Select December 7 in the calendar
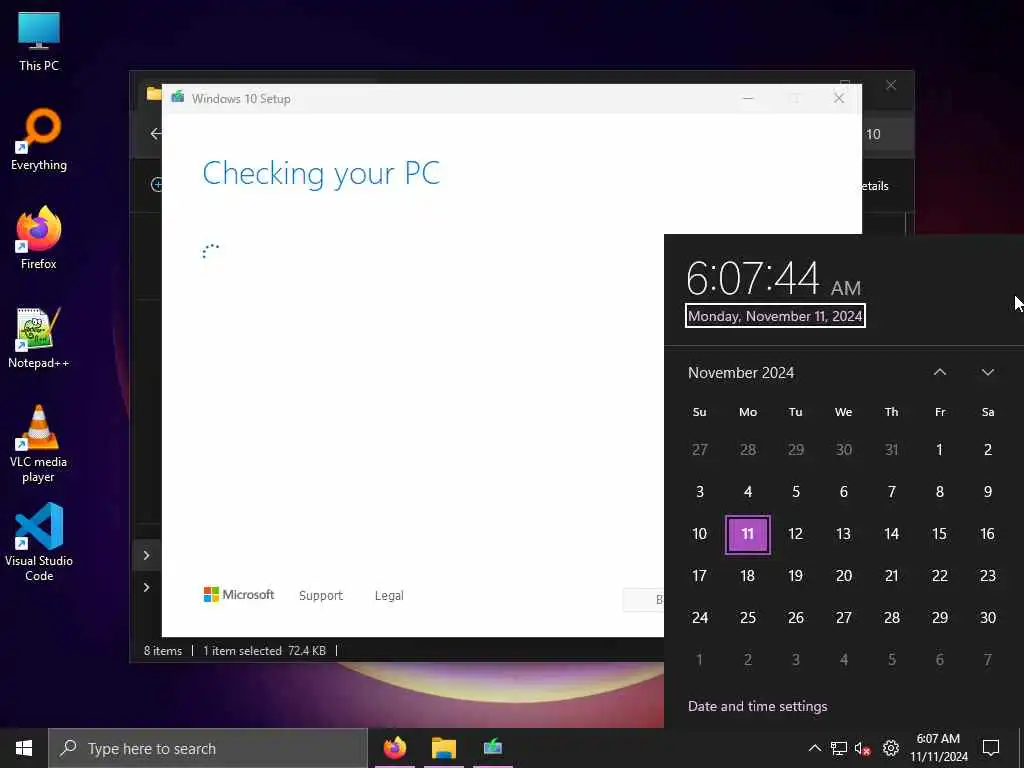This screenshot has height=768, width=1024. pos(987,660)
